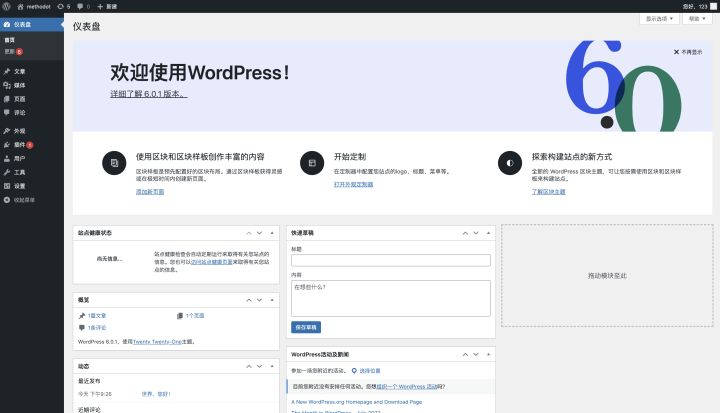Viewport: 720px width, 413px height.
Task: Click the quick draft 标题 title field
Action: tap(391, 260)
